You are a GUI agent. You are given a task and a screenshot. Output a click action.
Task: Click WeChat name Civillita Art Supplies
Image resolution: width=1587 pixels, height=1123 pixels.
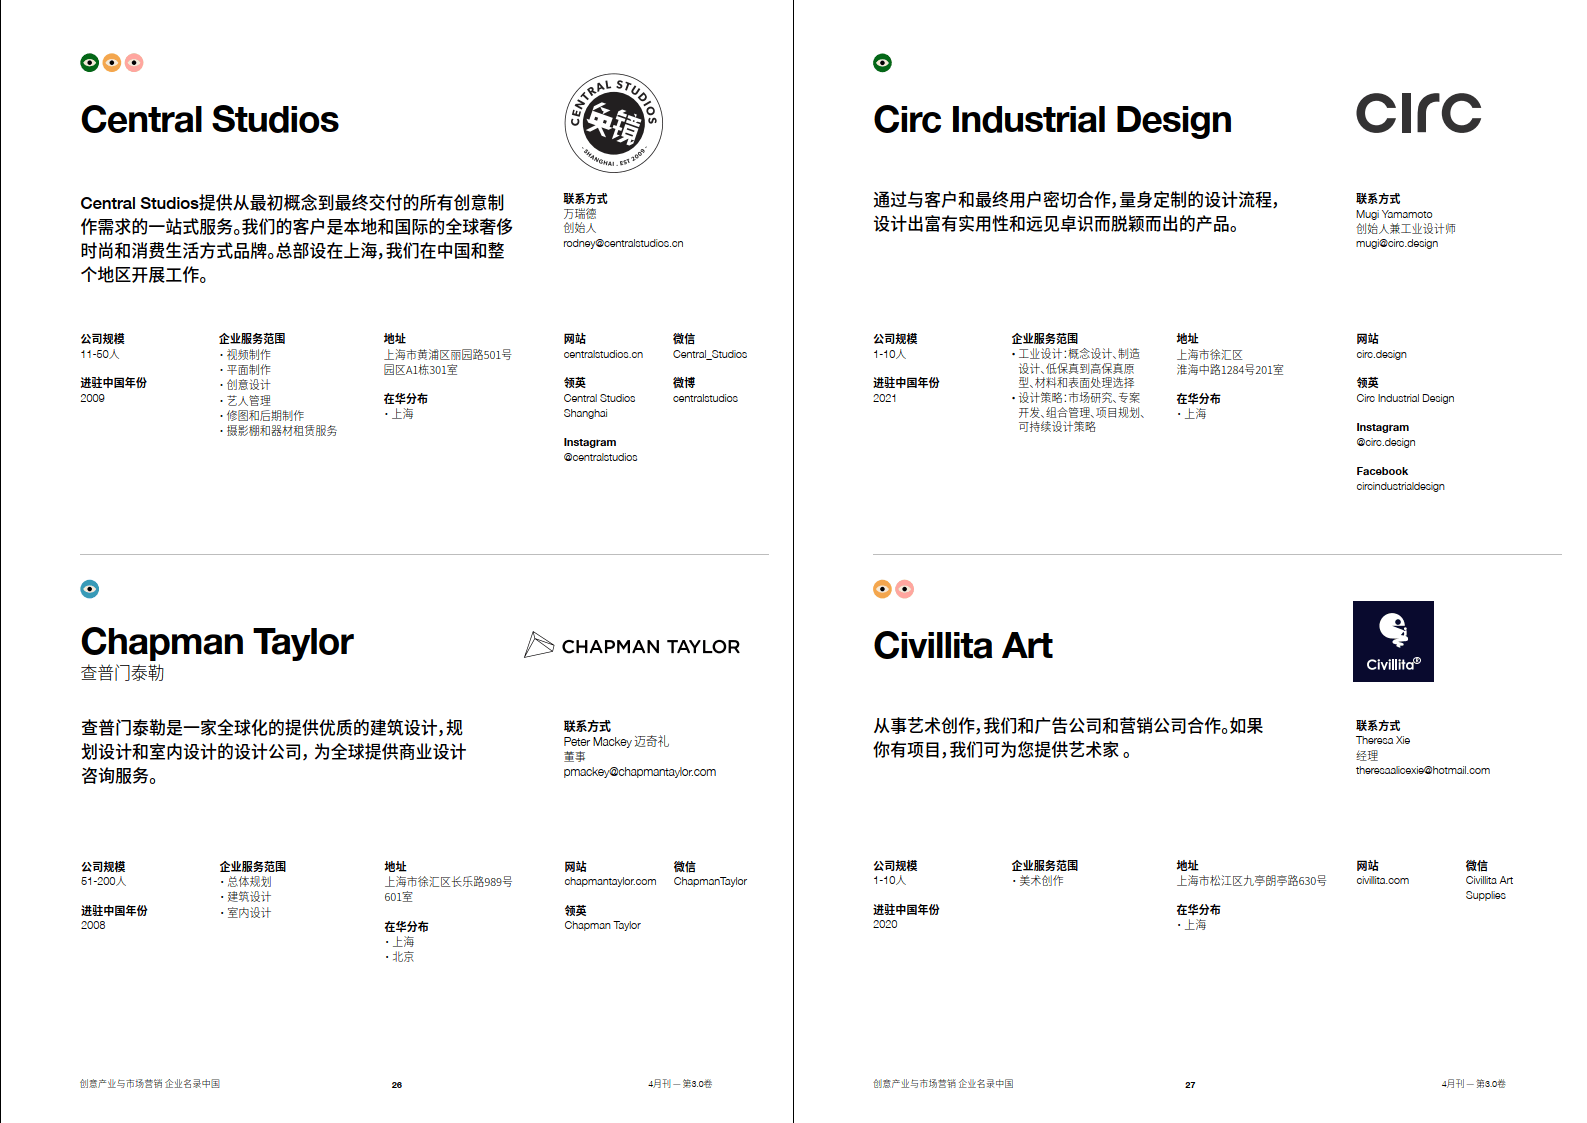pyautogui.click(x=1489, y=888)
